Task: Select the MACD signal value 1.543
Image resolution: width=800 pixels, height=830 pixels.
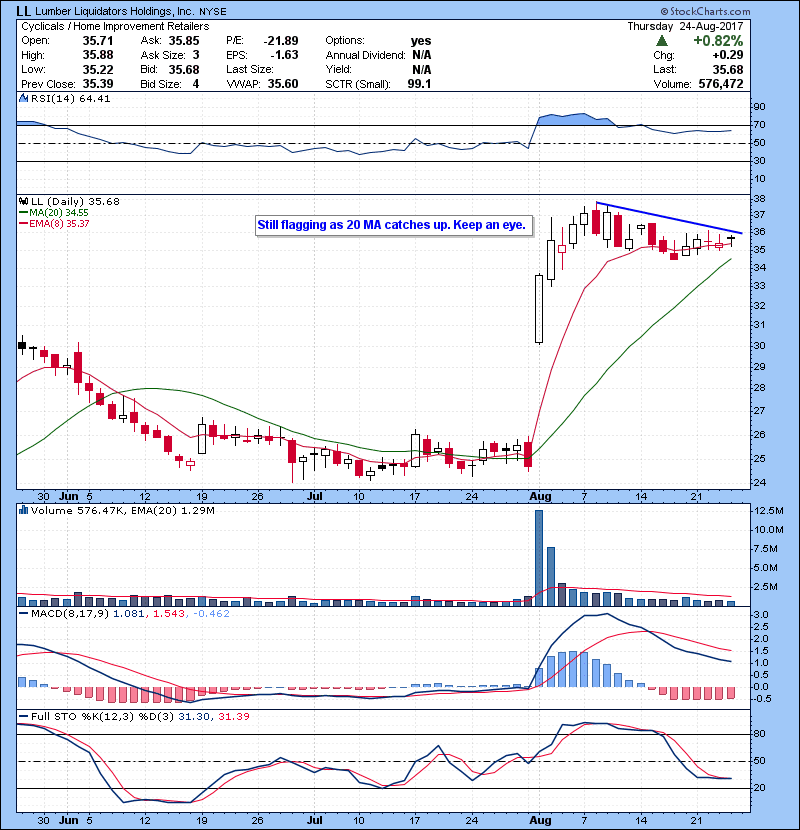Action: [x=170, y=614]
